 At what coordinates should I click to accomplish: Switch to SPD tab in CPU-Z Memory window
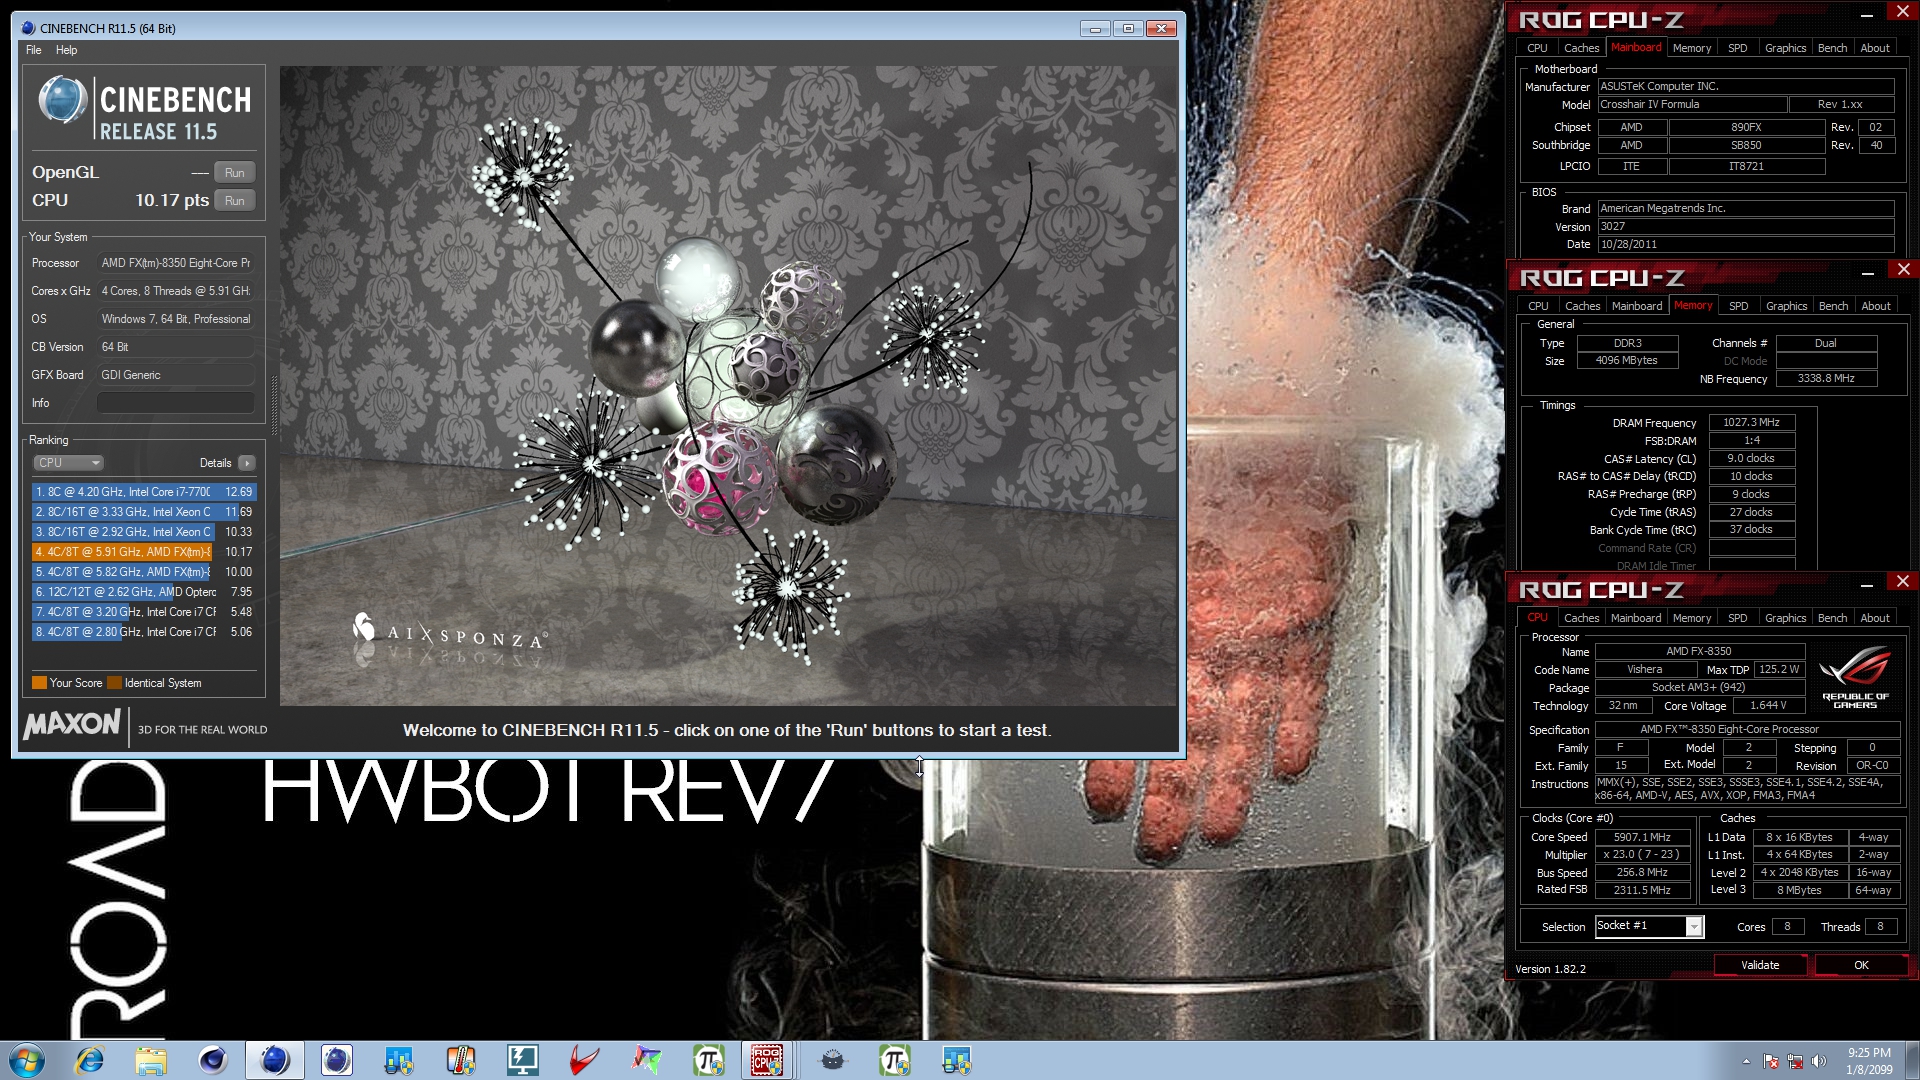coord(1739,306)
